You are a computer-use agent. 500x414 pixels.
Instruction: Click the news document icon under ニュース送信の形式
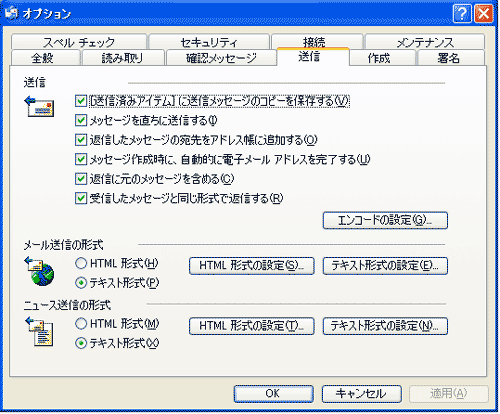[39, 332]
